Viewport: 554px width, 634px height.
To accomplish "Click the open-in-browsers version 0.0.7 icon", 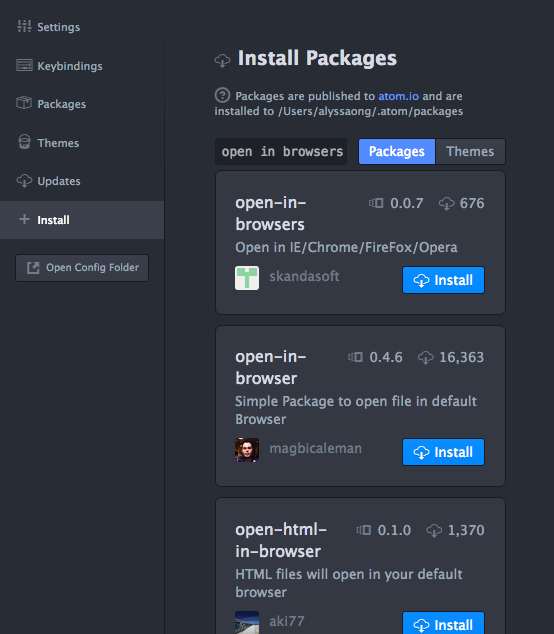I will coord(376,203).
